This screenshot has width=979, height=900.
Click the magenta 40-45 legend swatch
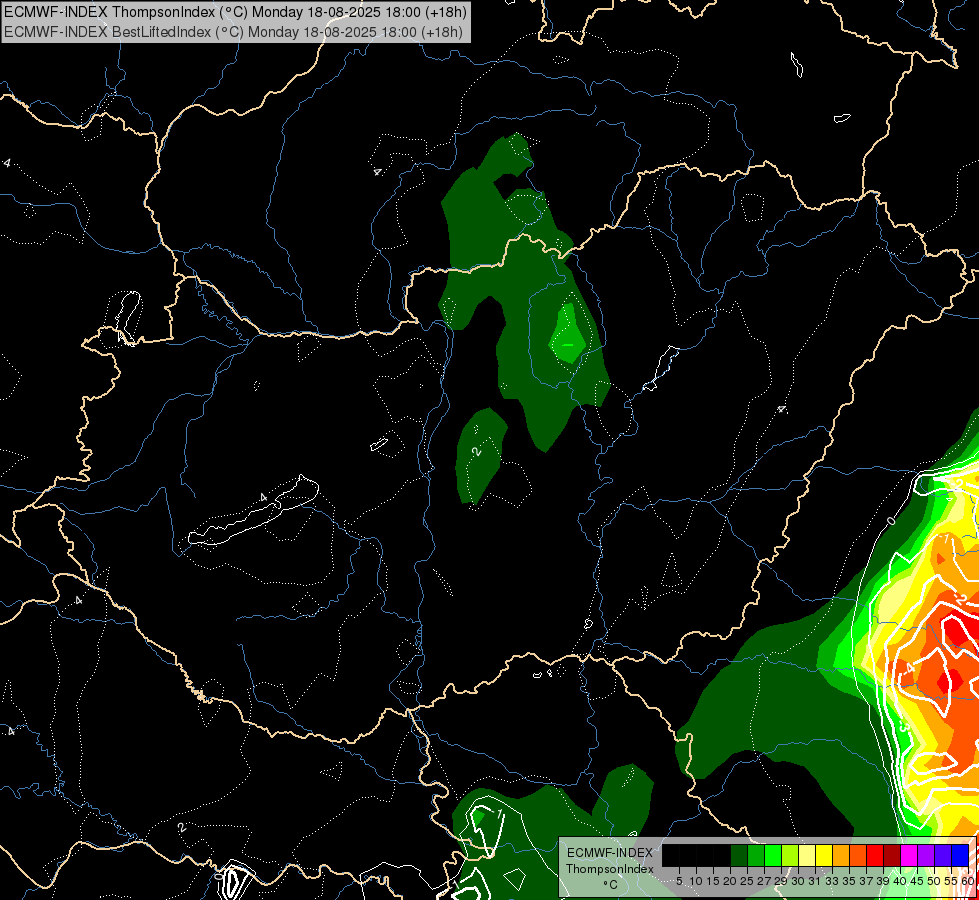tap(909, 855)
